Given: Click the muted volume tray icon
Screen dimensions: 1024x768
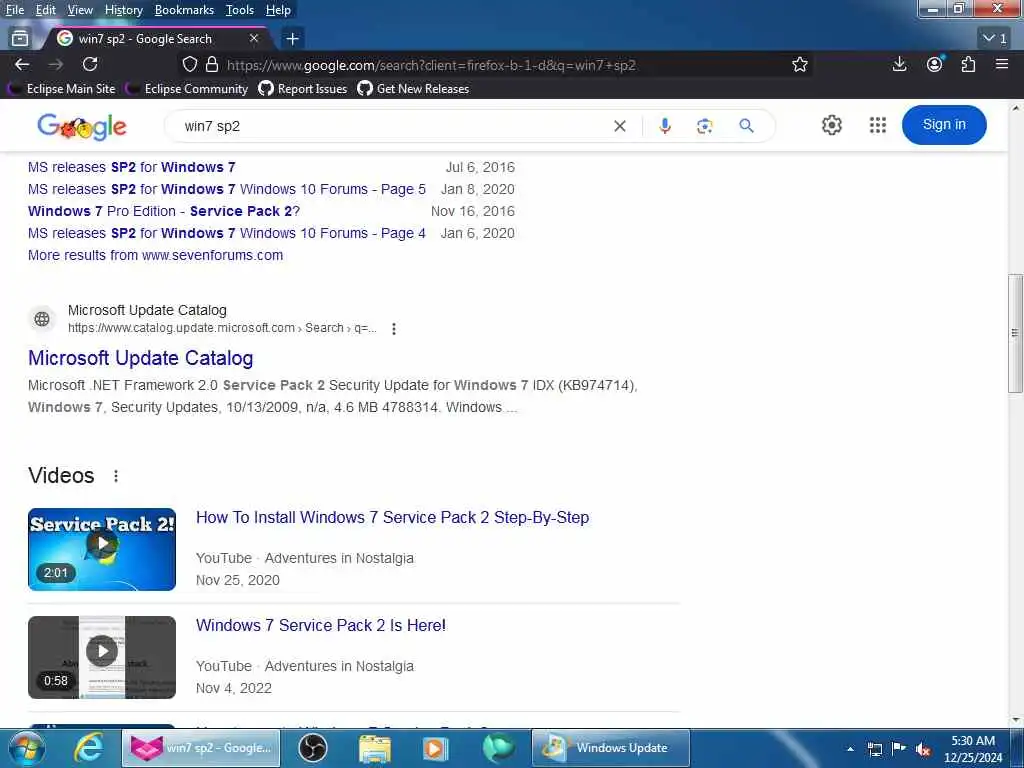Looking at the screenshot, I should point(923,749).
